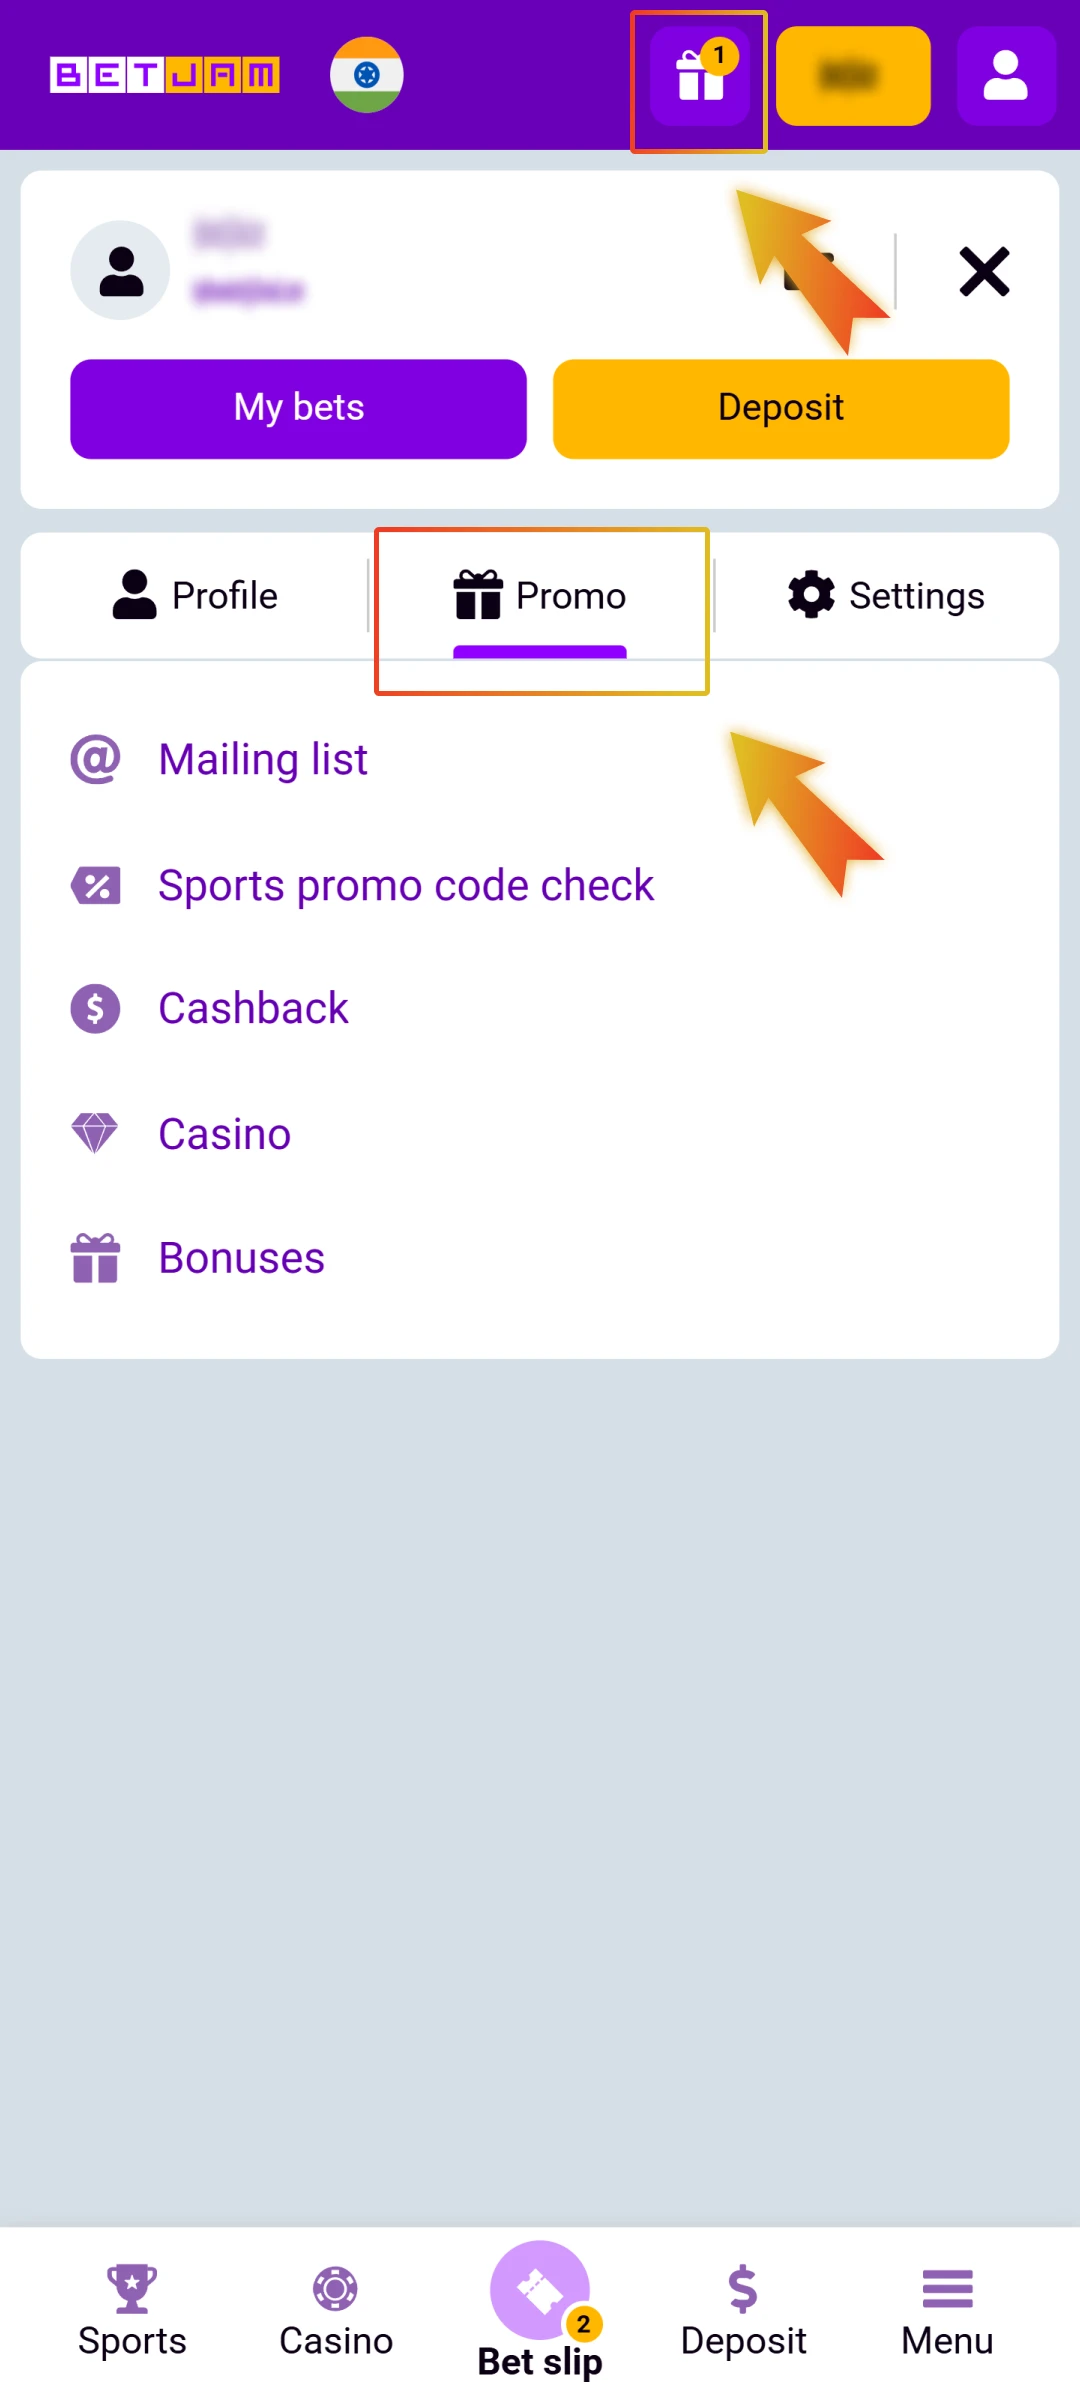Switch to the Settings tab

[x=884, y=595]
